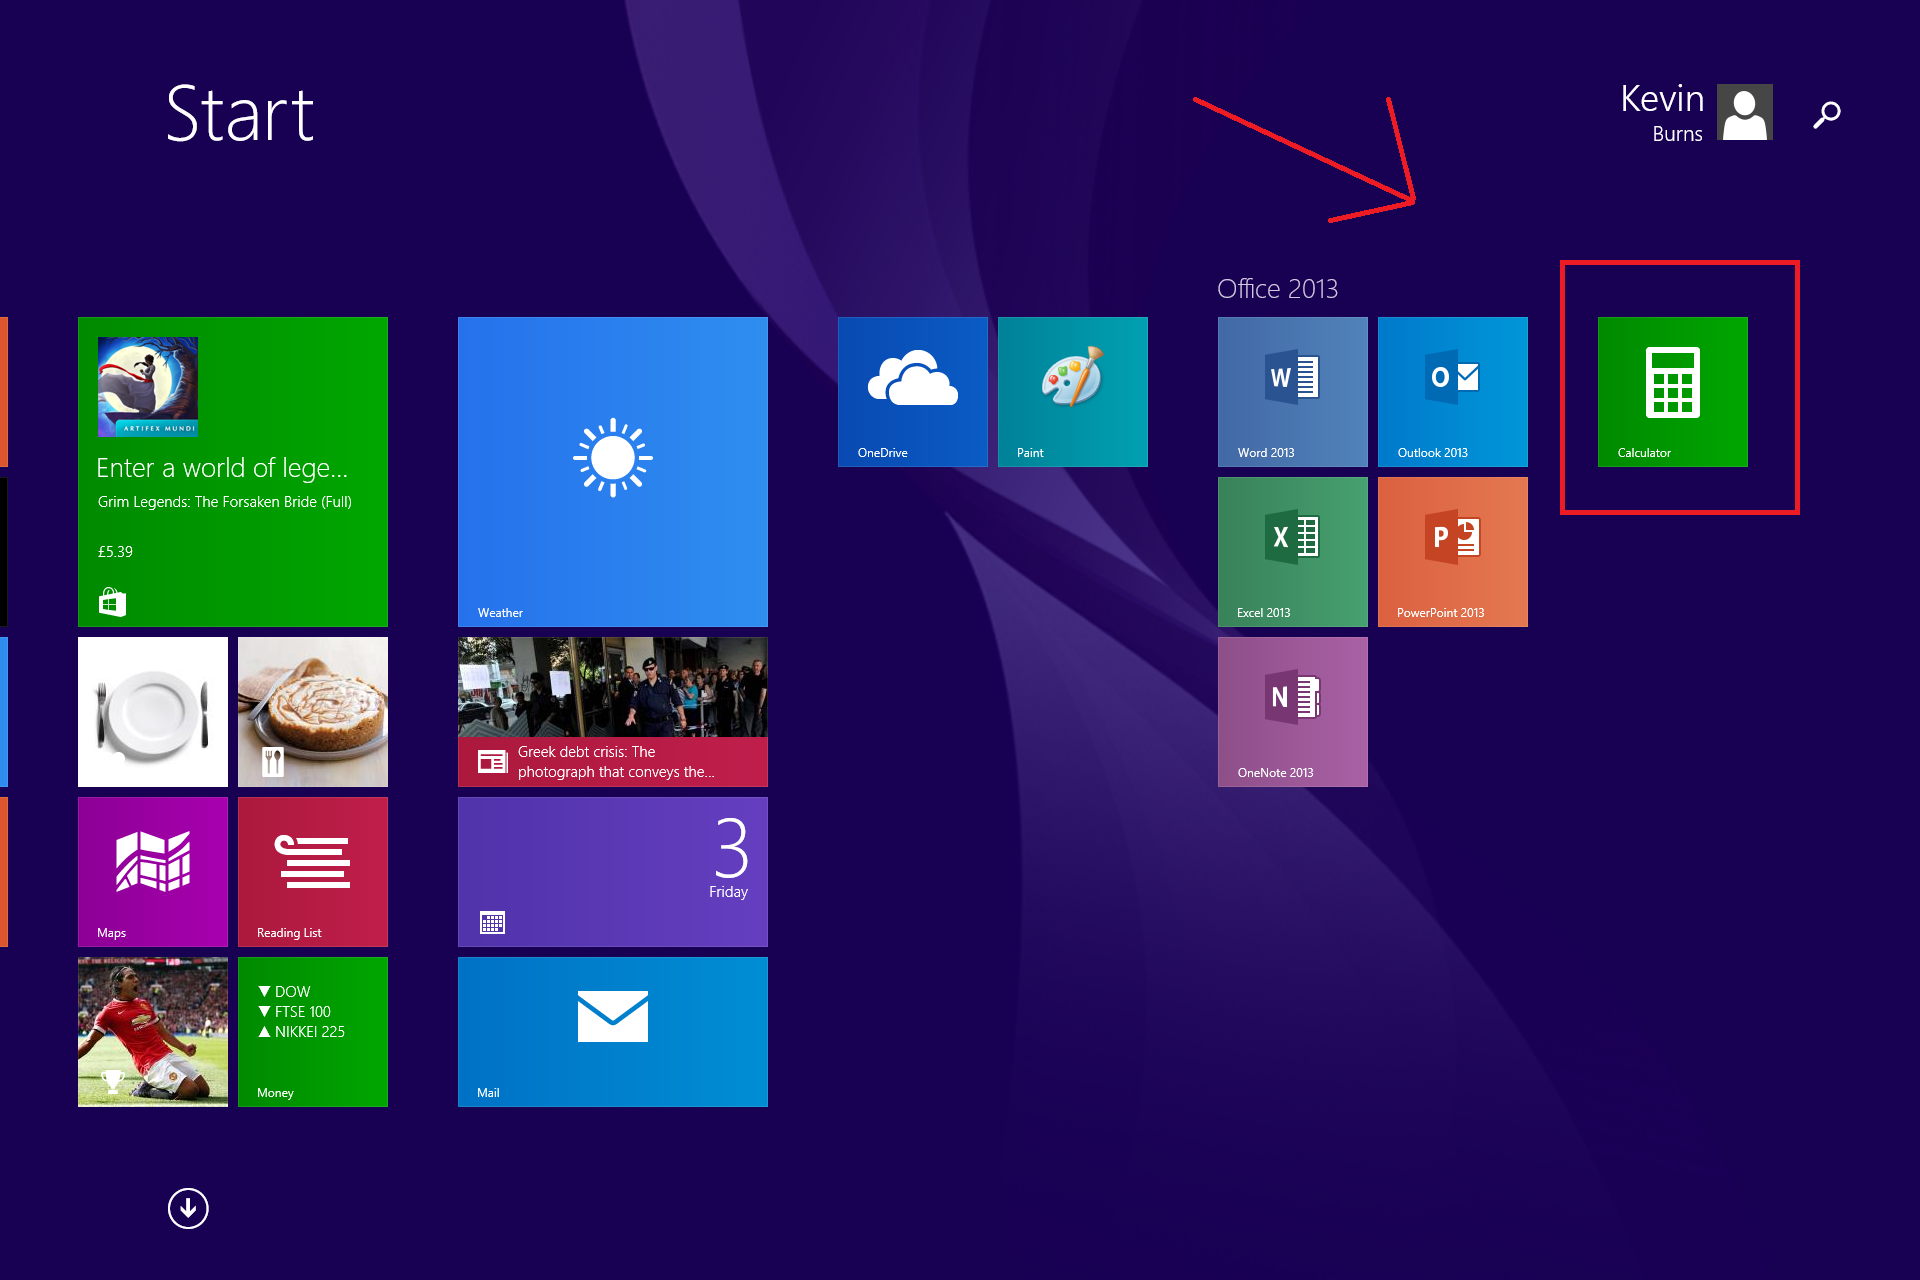This screenshot has width=1920, height=1280.
Task: Launch Excel 2013
Action: (1292, 552)
